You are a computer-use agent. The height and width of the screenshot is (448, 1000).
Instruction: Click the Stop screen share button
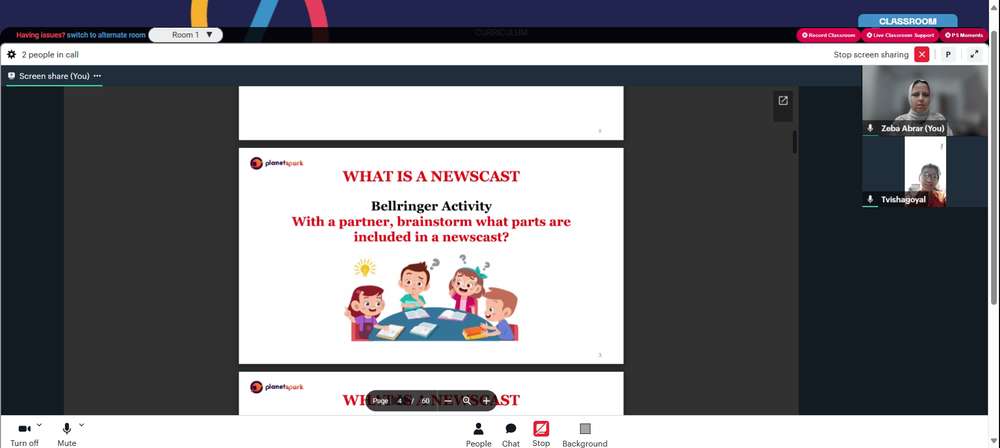pyautogui.click(x=541, y=435)
